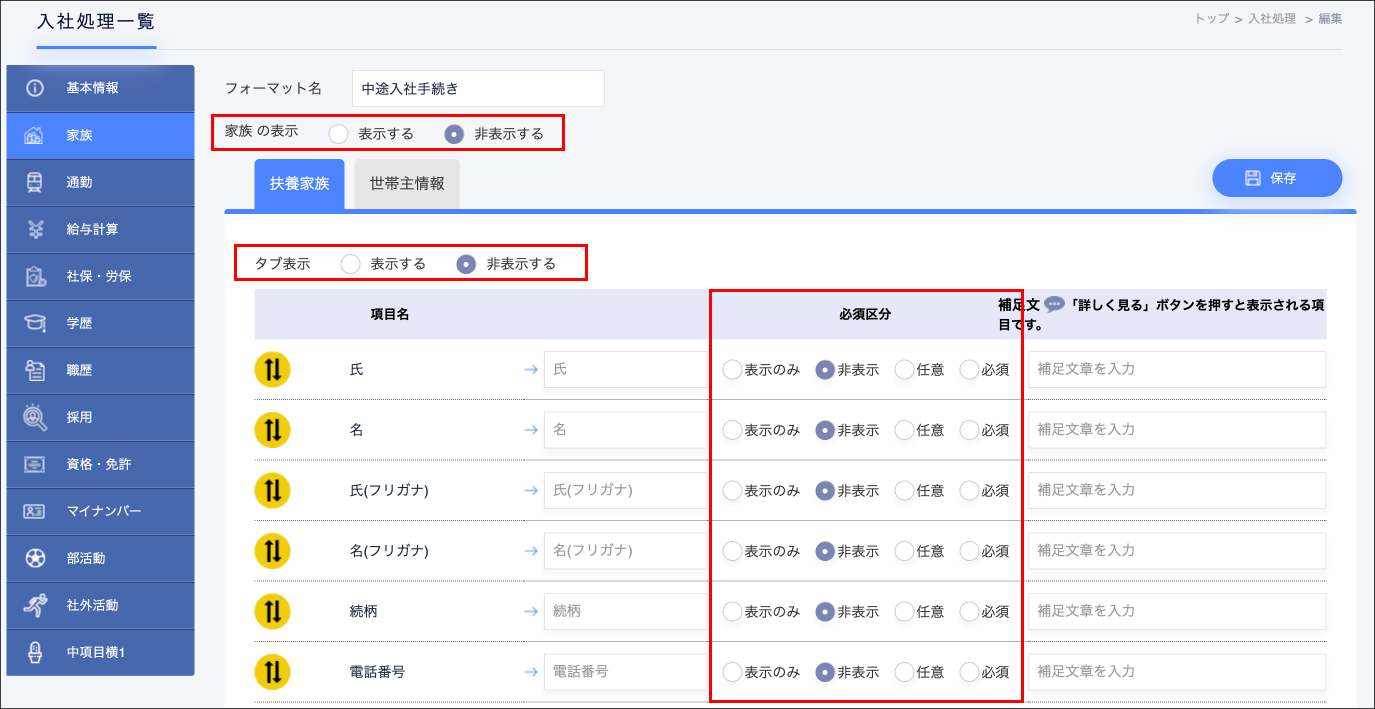Click the info icon beside 基本情報

pyautogui.click(x=35, y=88)
